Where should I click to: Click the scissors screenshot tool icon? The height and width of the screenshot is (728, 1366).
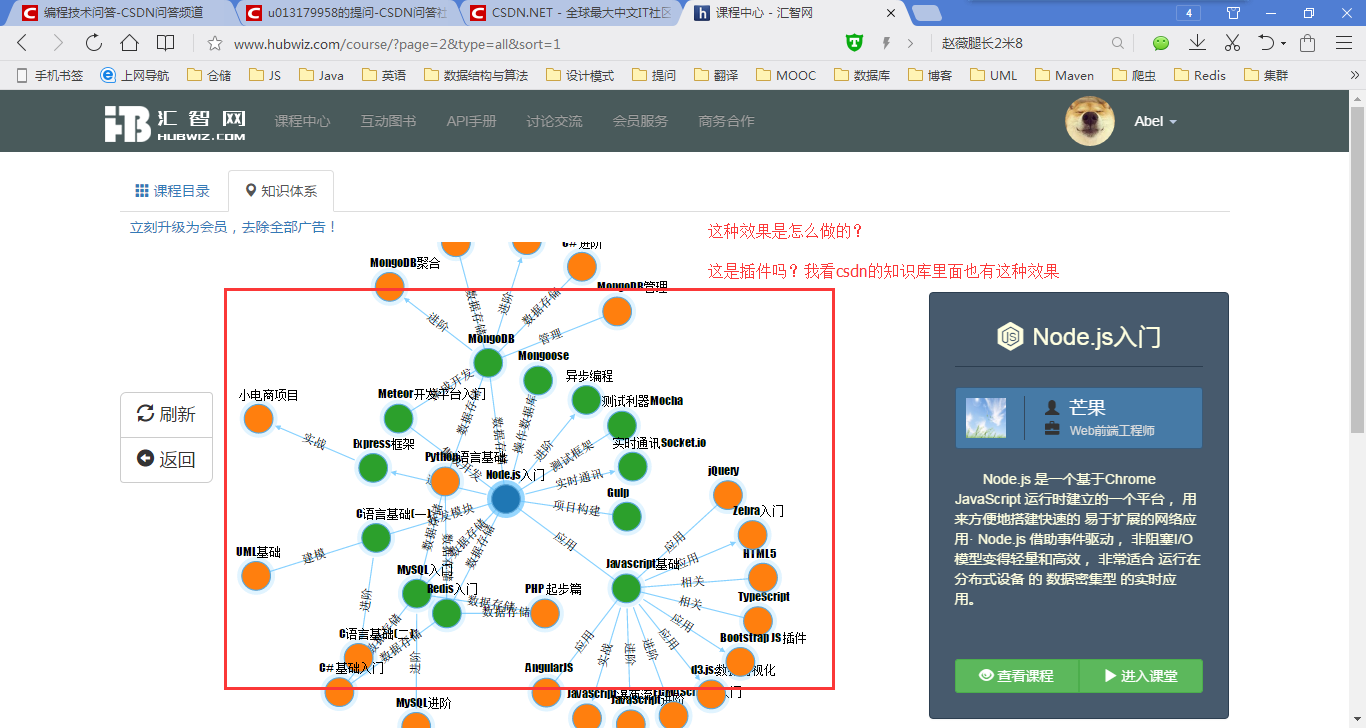click(1232, 43)
